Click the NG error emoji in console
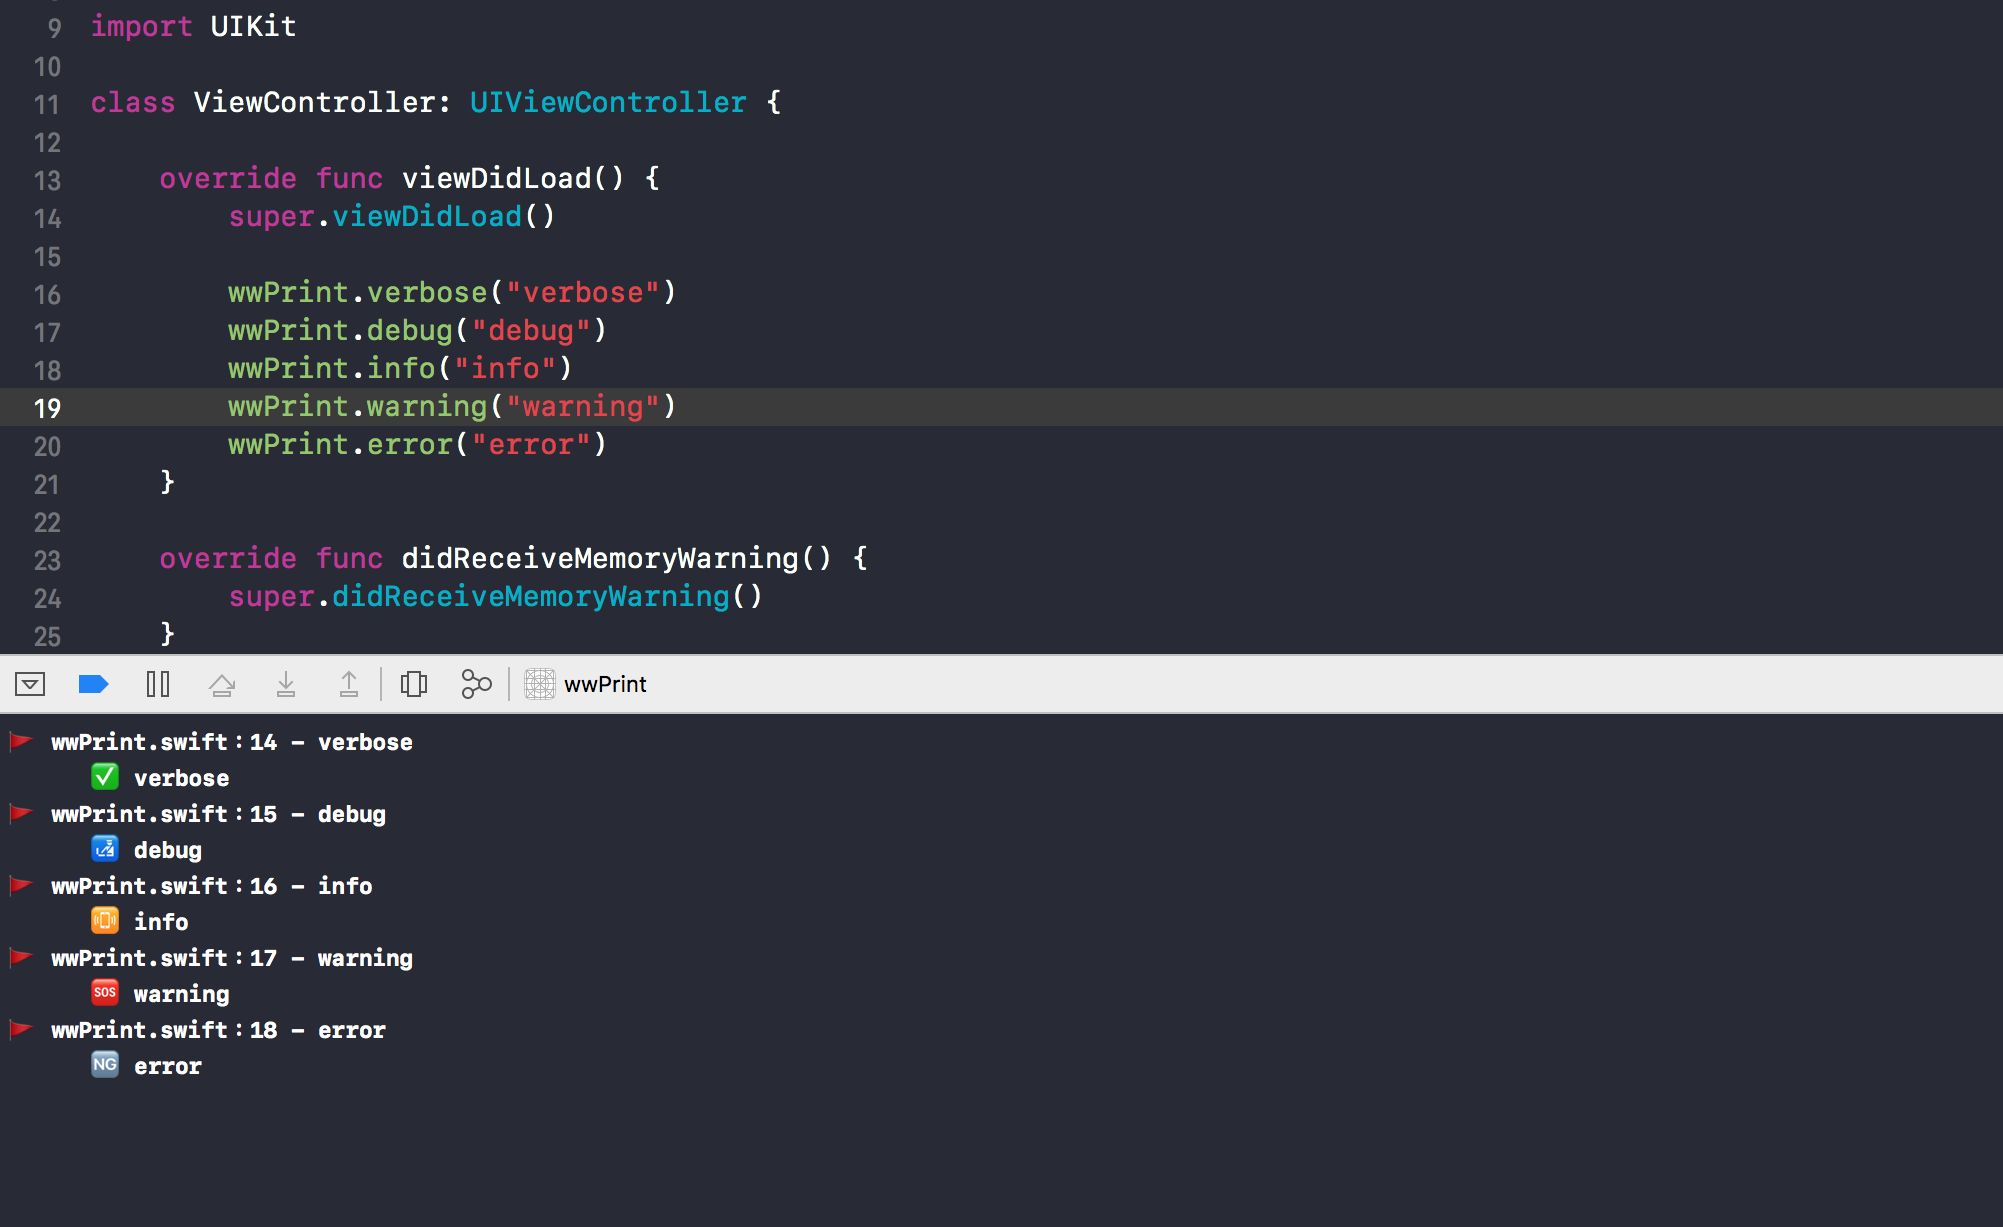The image size is (2003, 1227). 105,1065
